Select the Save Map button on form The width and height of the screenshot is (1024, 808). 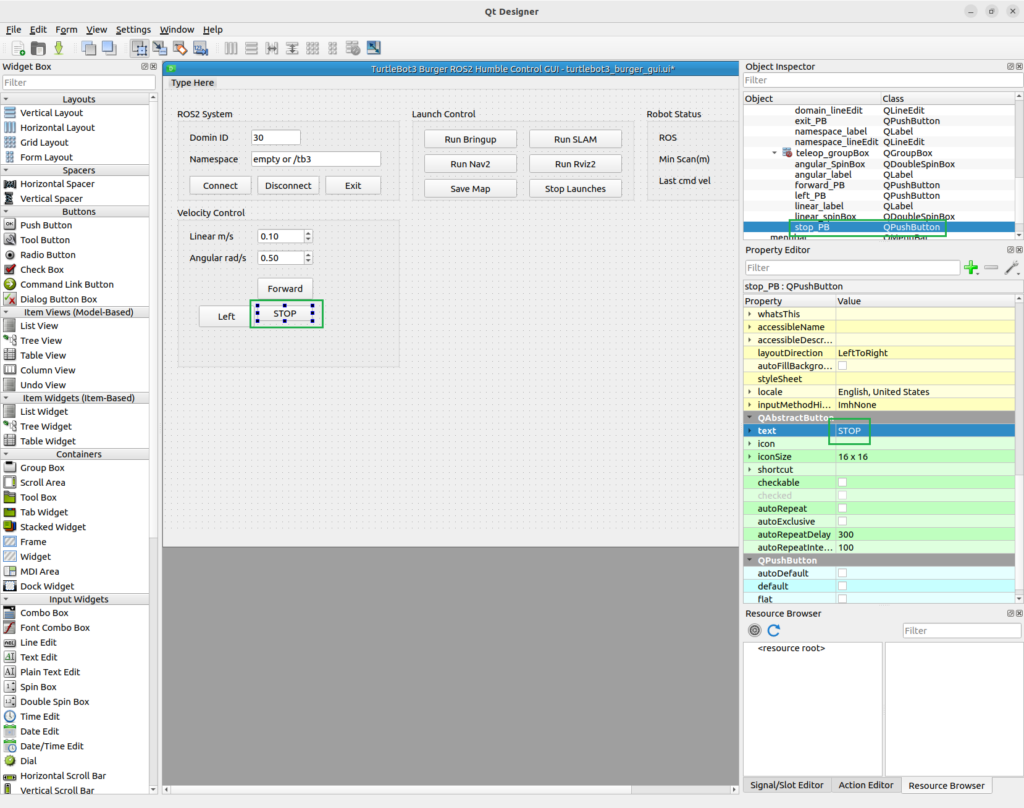click(470, 189)
